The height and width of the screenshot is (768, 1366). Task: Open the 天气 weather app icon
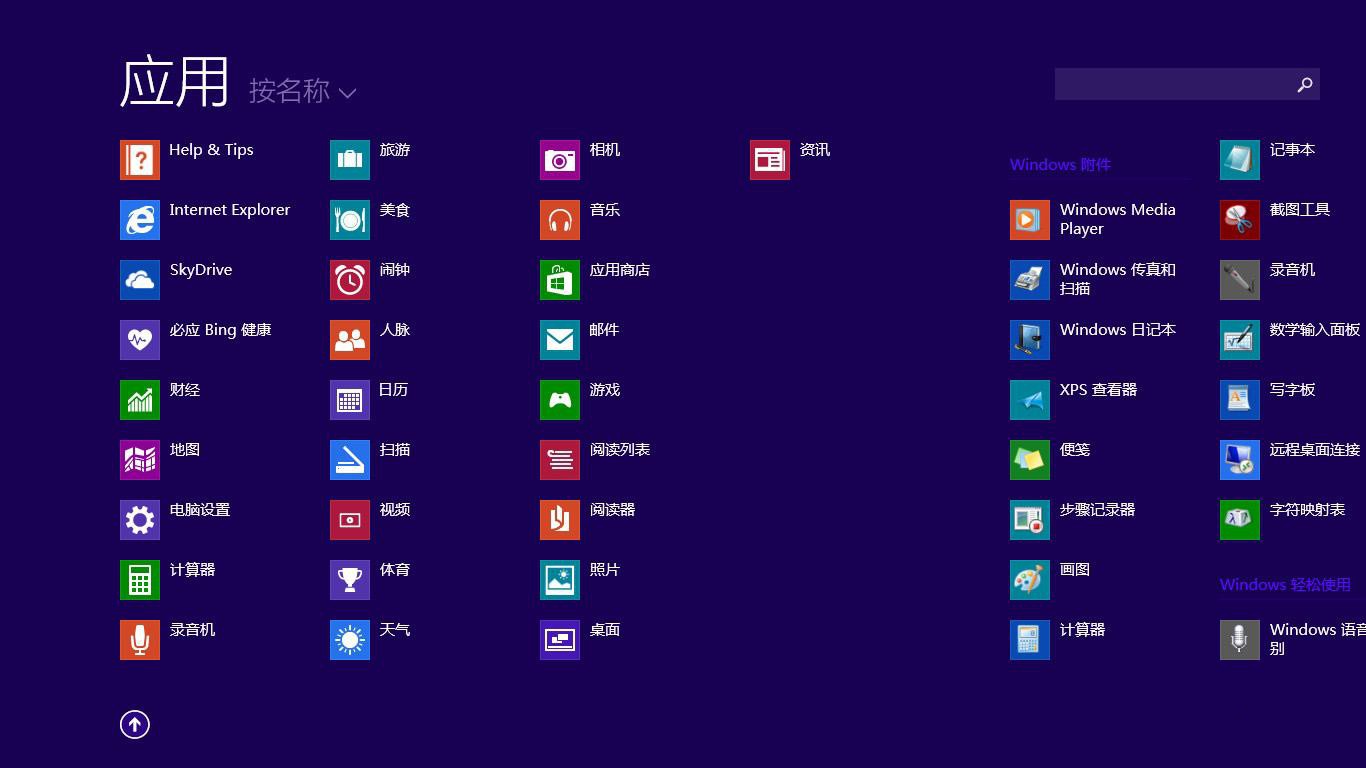tap(350, 640)
